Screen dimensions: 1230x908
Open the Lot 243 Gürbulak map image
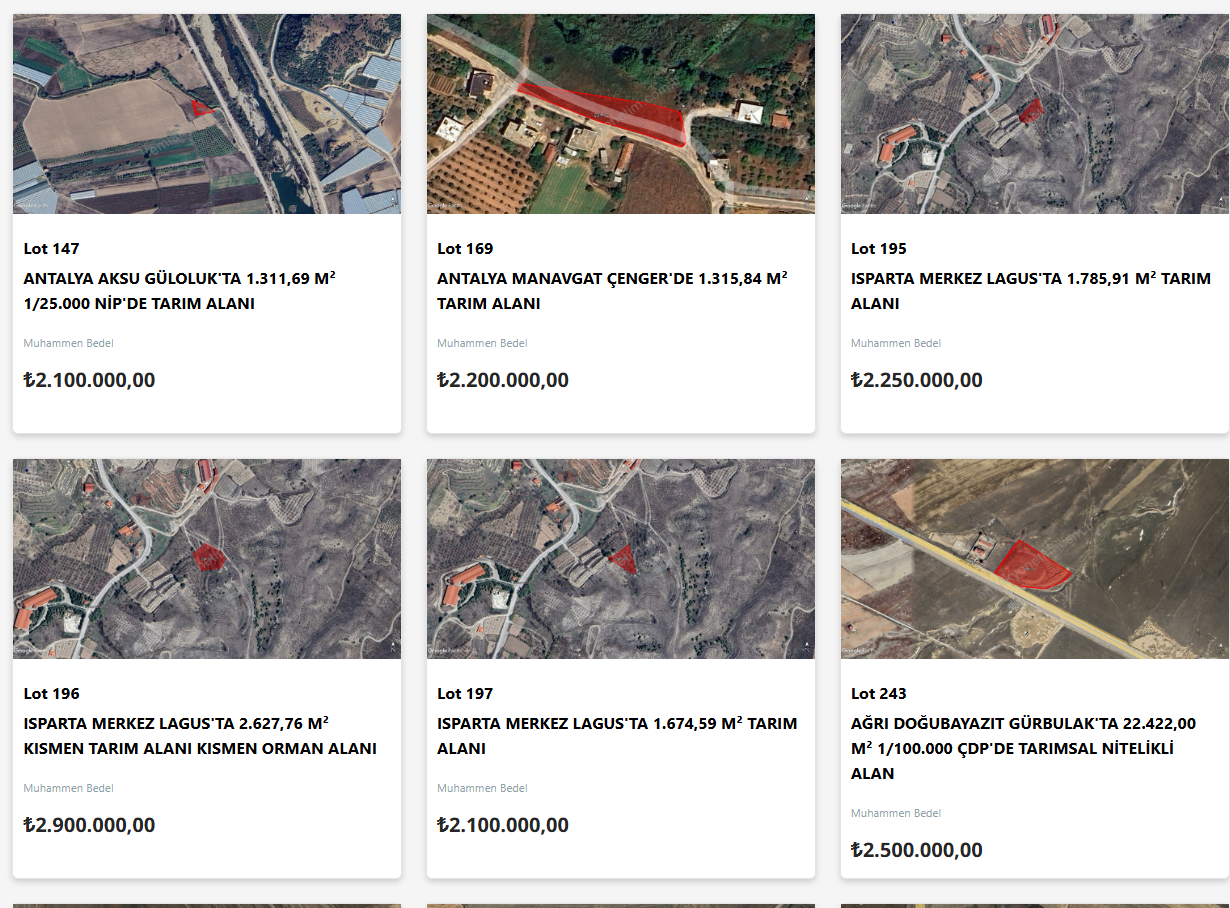(1034, 558)
